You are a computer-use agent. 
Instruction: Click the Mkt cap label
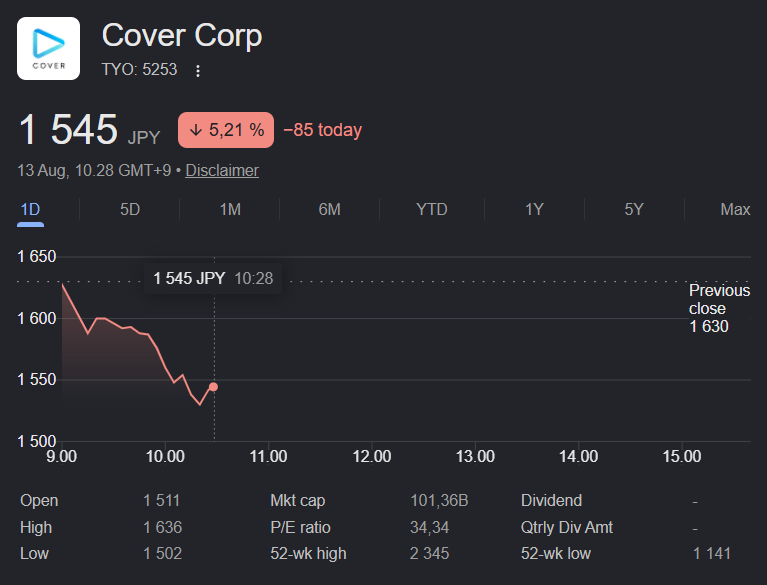click(297, 500)
